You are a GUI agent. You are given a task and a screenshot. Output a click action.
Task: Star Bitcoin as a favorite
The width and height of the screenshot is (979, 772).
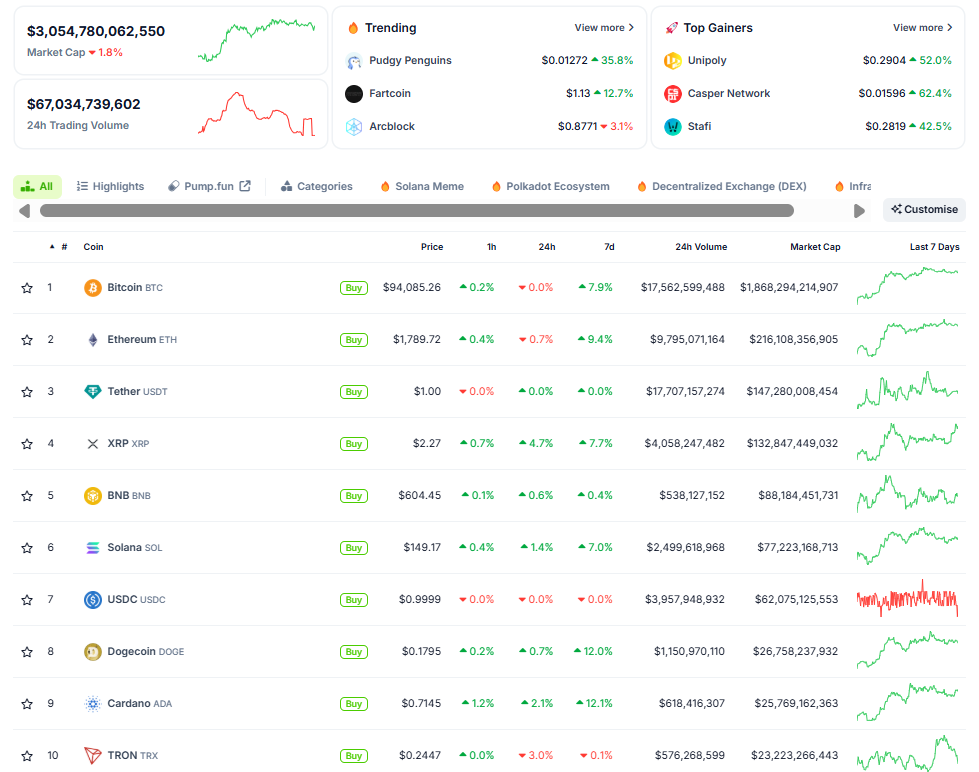click(27, 288)
